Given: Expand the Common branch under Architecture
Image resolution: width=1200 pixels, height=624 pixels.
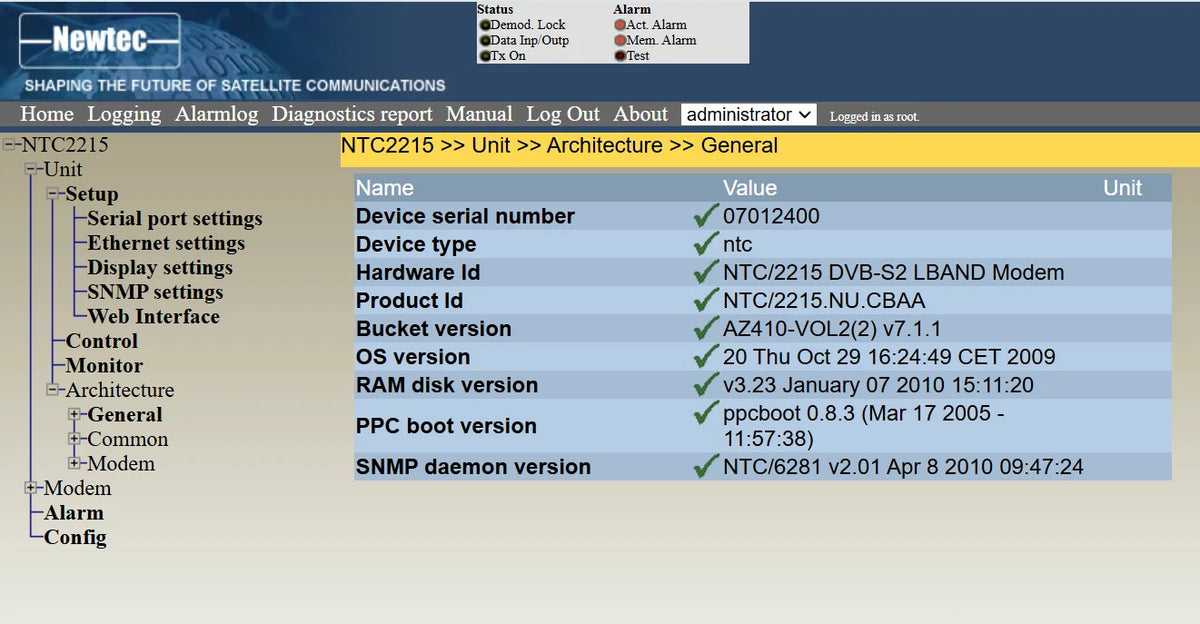Looking at the screenshot, I should [75, 439].
